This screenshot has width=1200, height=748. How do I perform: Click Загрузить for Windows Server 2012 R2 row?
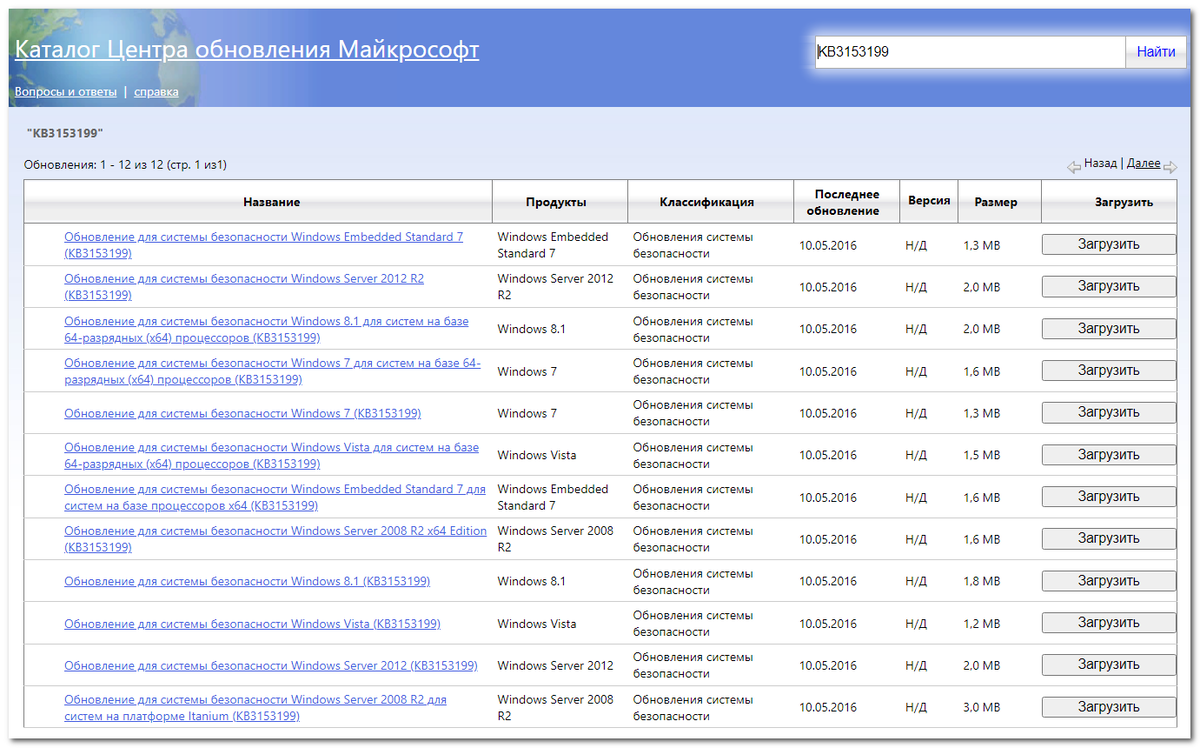click(x=1108, y=286)
